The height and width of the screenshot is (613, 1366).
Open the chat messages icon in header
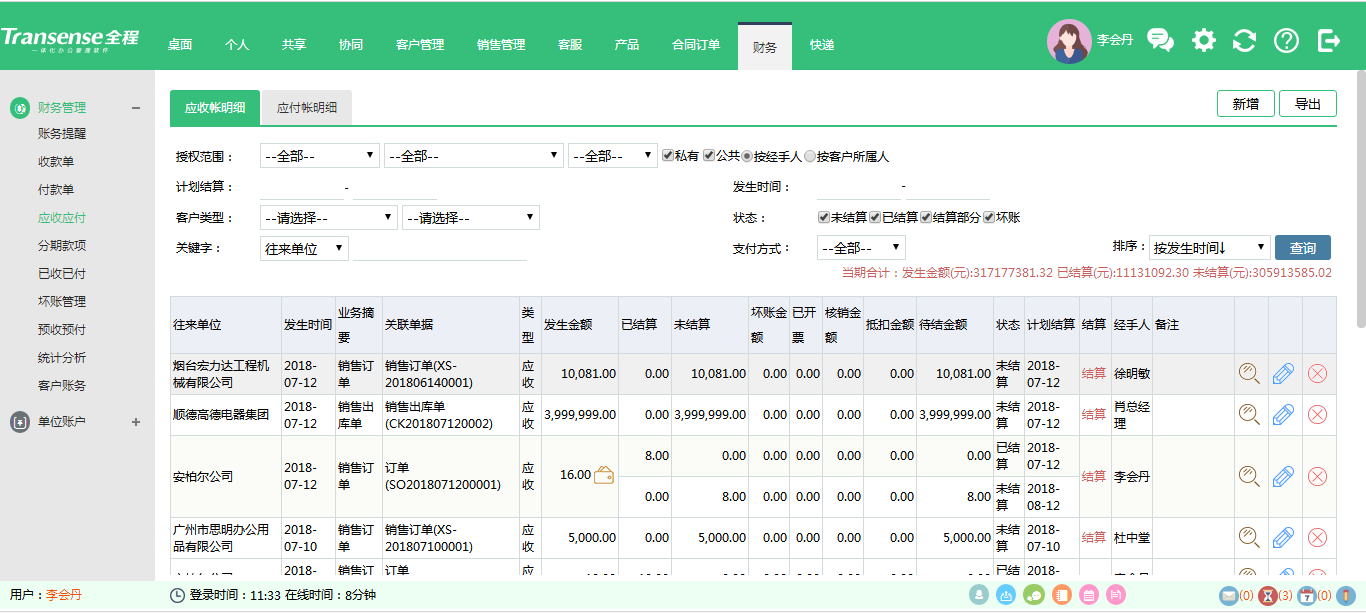pos(1160,40)
